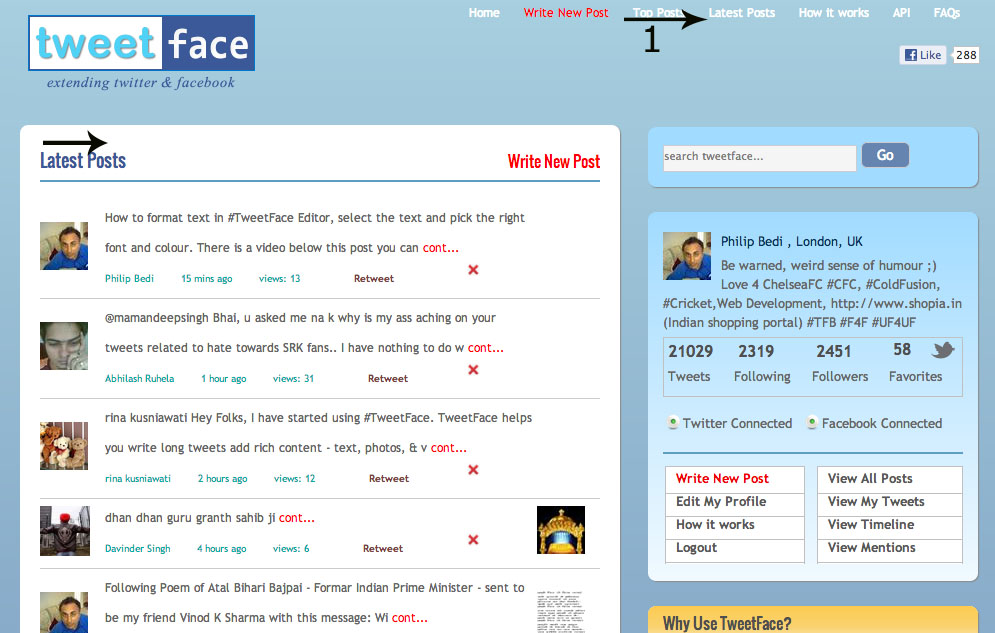Open Philip Bedi's avatar on first post

tap(64, 246)
